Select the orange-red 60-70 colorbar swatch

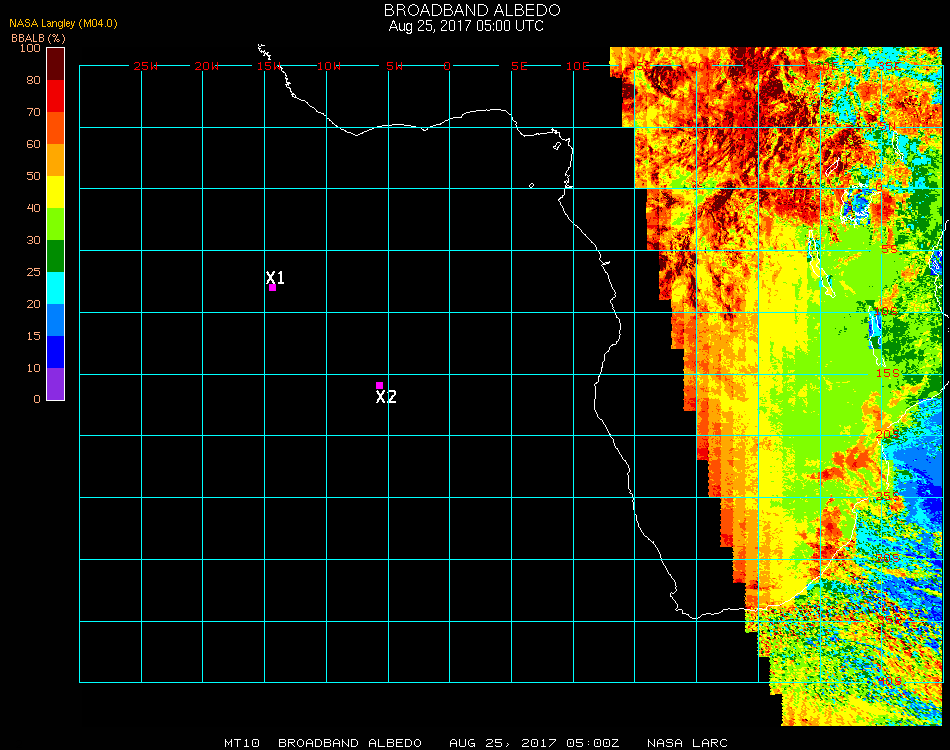tap(56, 128)
